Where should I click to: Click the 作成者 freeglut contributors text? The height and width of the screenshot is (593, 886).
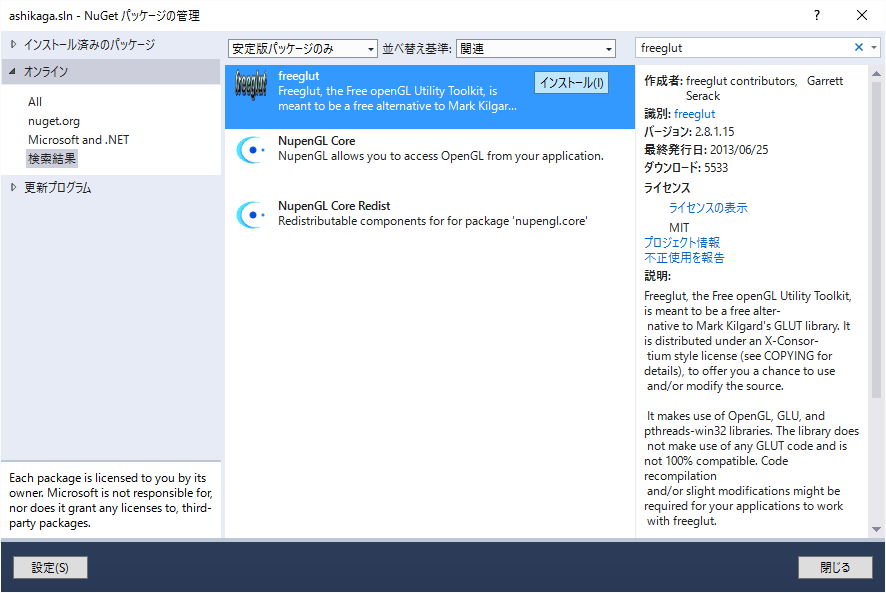[x=744, y=88]
